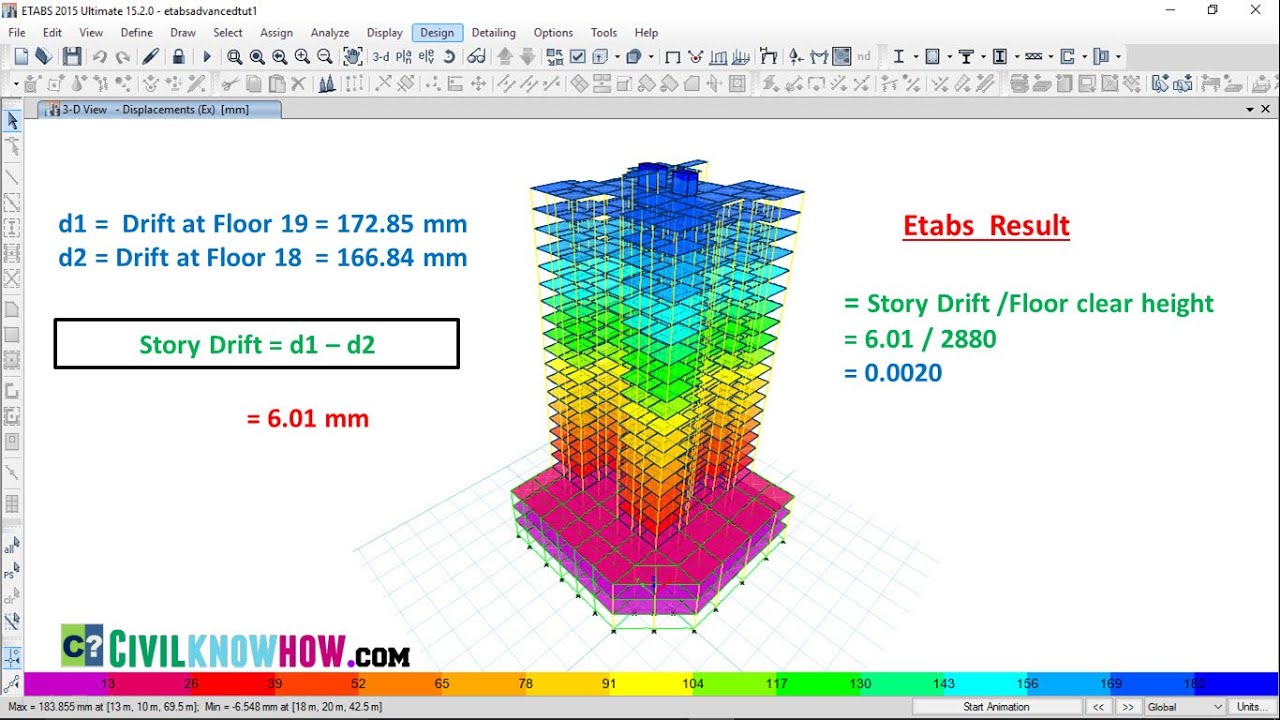This screenshot has width=1280, height=720.
Task: Open the Define menu
Action: (137, 33)
